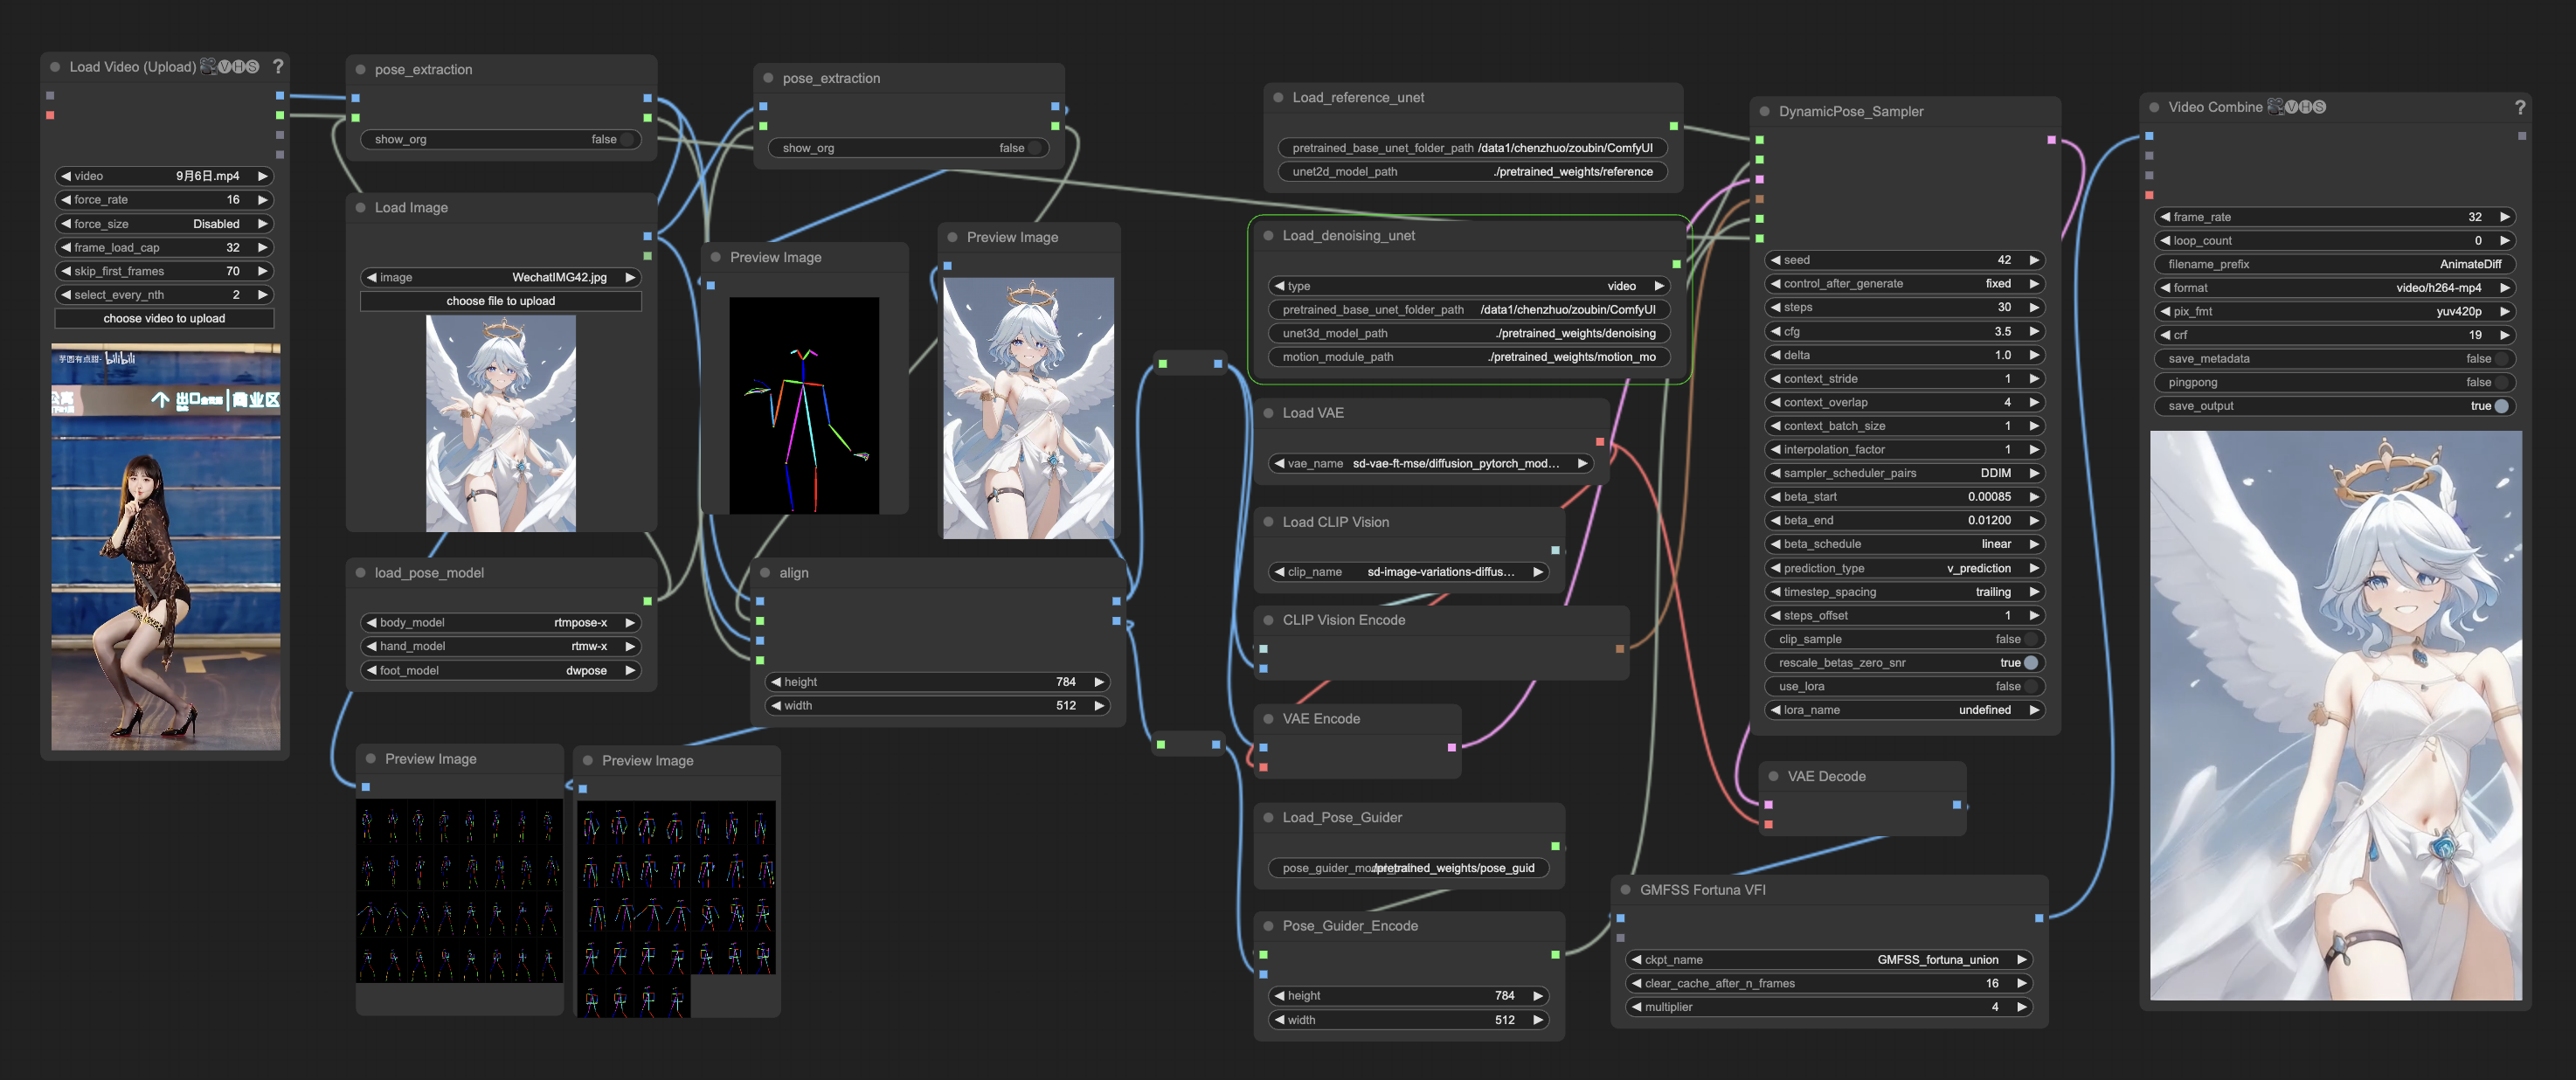
Task: Click the help question mark on Video Combine node
Action: pyautogui.click(x=2519, y=107)
